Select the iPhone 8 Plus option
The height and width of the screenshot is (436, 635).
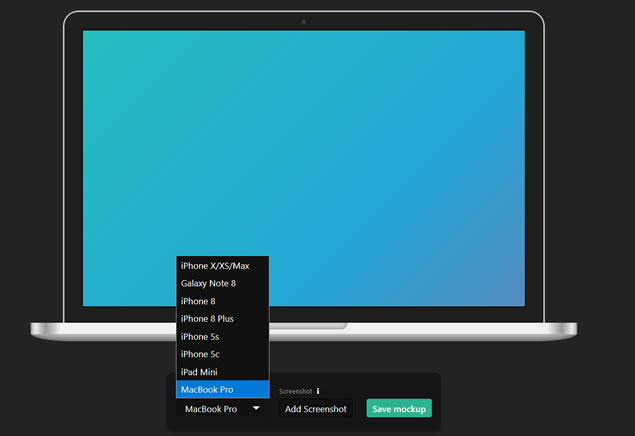(x=222, y=319)
